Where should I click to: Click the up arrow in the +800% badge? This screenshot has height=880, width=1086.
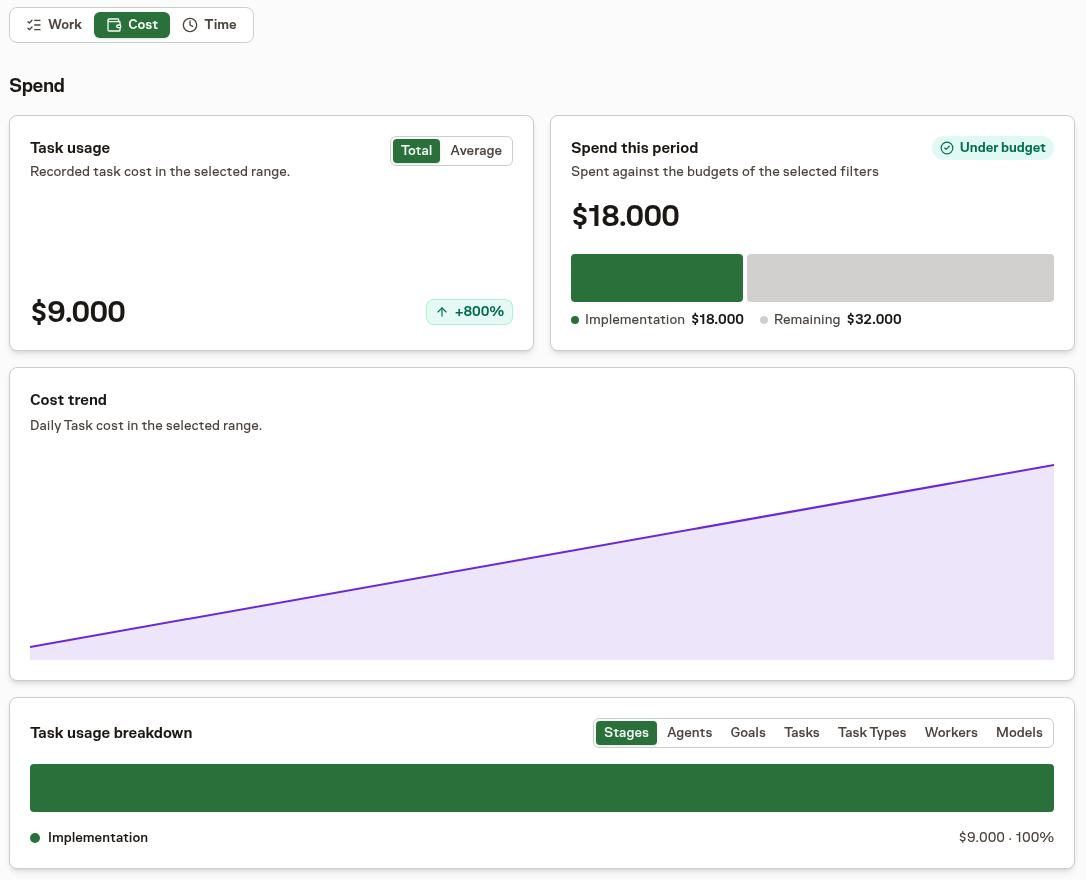pyautogui.click(x=442, y=312)
